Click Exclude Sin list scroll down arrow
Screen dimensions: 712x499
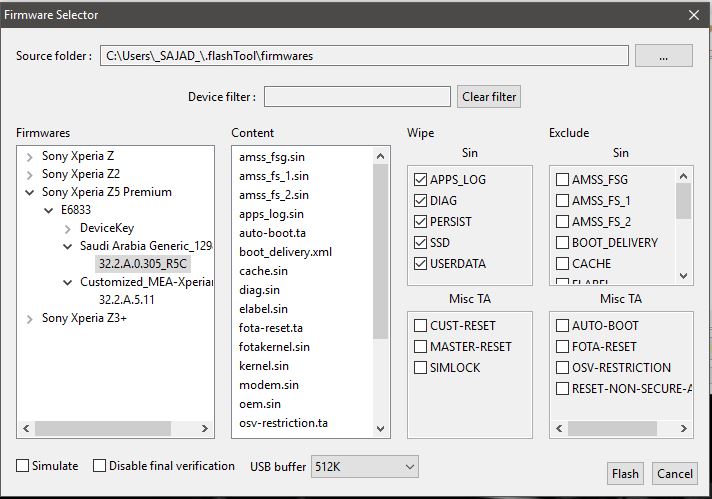point(683,276)
